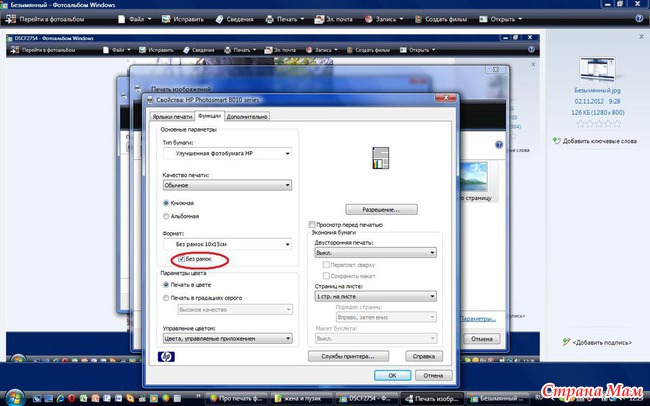Open the Высокое качество dropdown
The image size is (650, 406).
click(x=235, y=309)
